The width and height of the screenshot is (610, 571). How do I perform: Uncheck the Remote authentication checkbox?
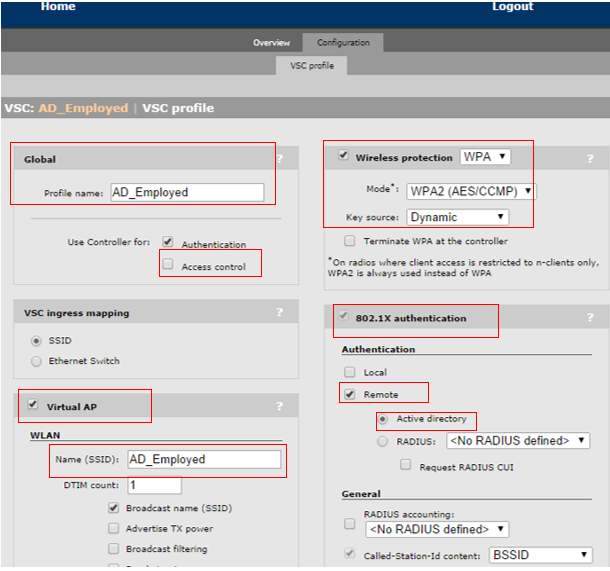pyautogui.click(x=350, y=394)
